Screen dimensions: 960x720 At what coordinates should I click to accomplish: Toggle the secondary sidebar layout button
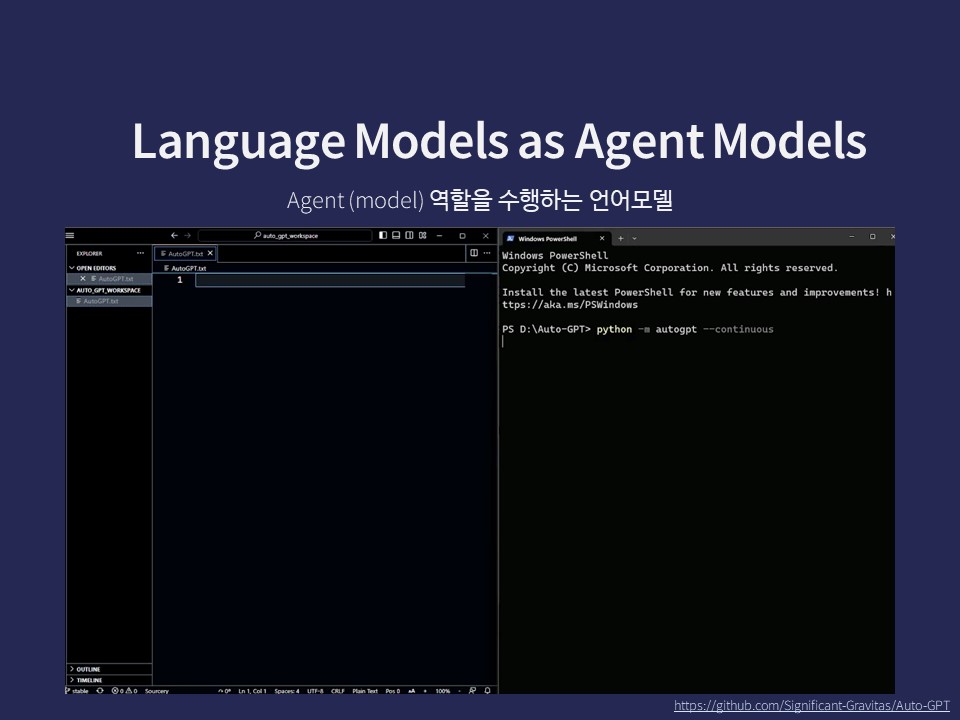(x=409, y=236)
